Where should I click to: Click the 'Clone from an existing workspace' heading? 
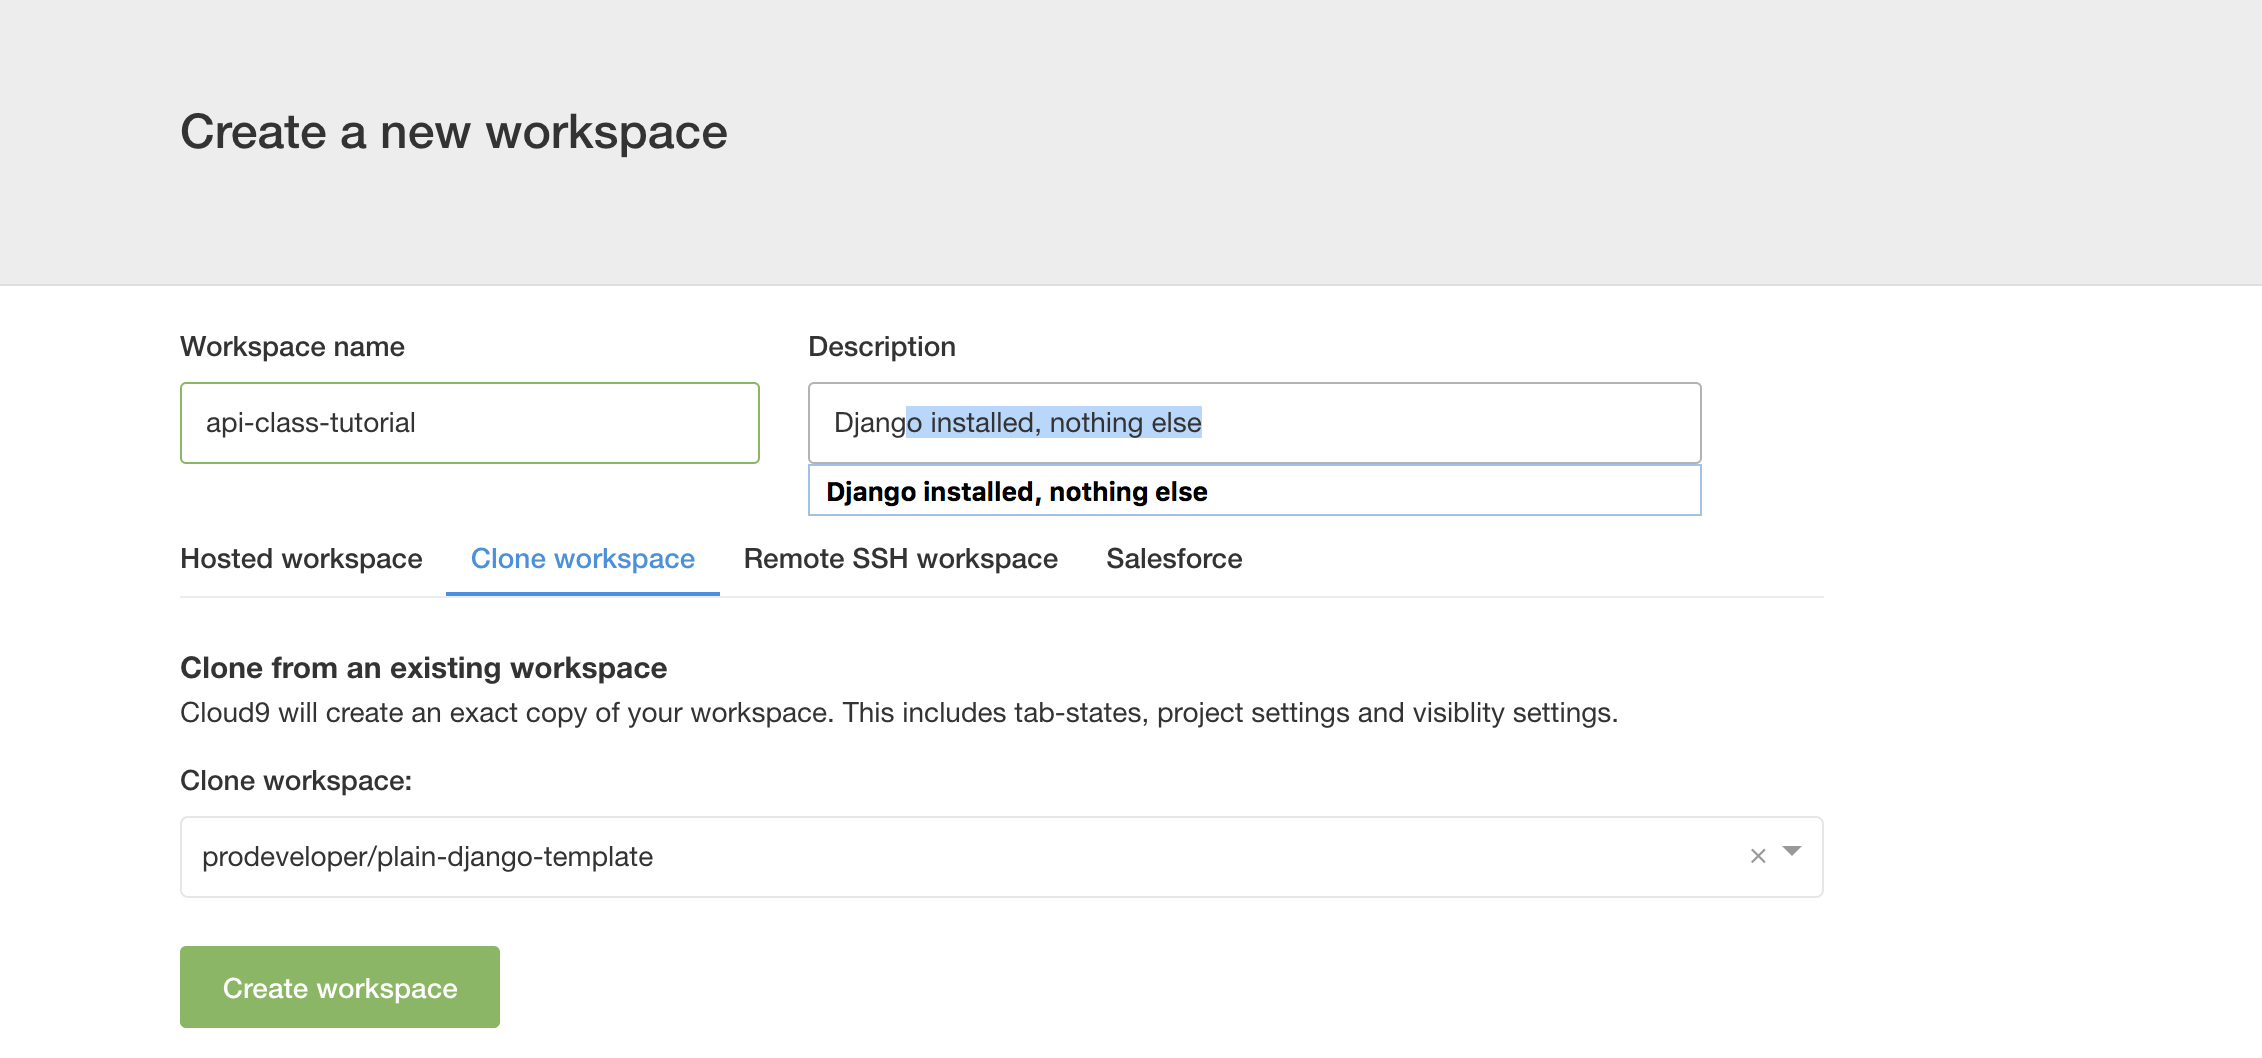coord(423,668)
